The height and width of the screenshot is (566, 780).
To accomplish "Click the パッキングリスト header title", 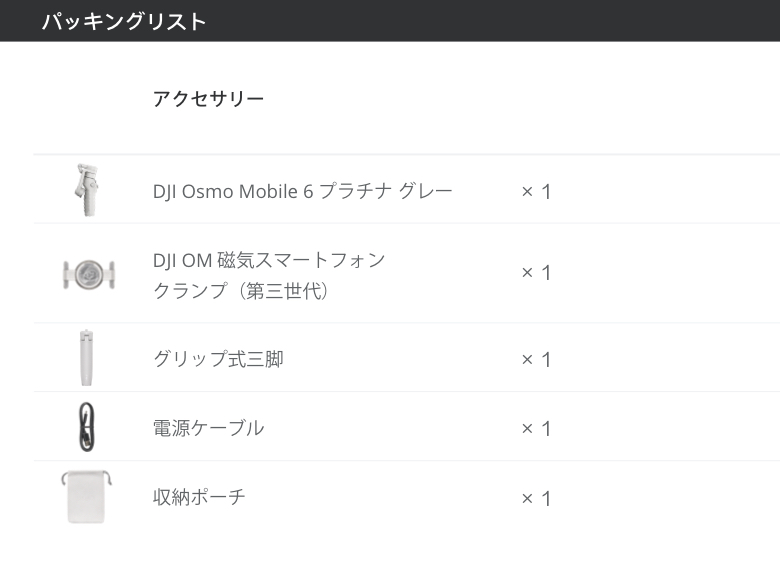I will 124,21.
